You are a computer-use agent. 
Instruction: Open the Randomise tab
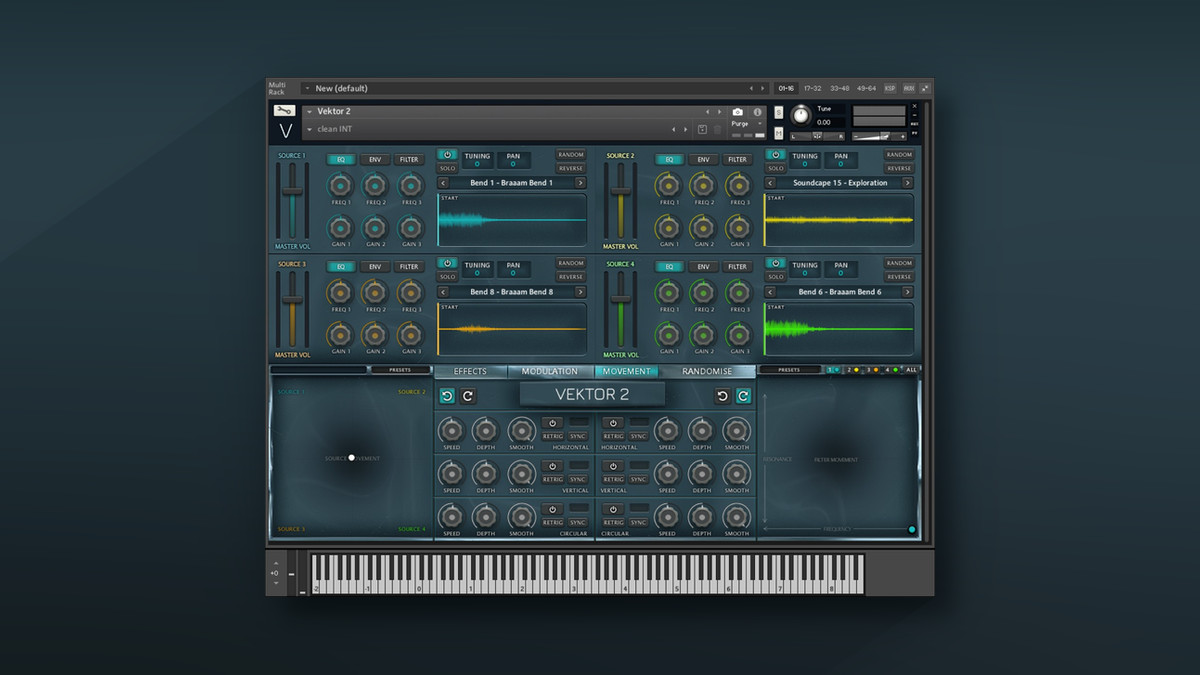point(707,371)
